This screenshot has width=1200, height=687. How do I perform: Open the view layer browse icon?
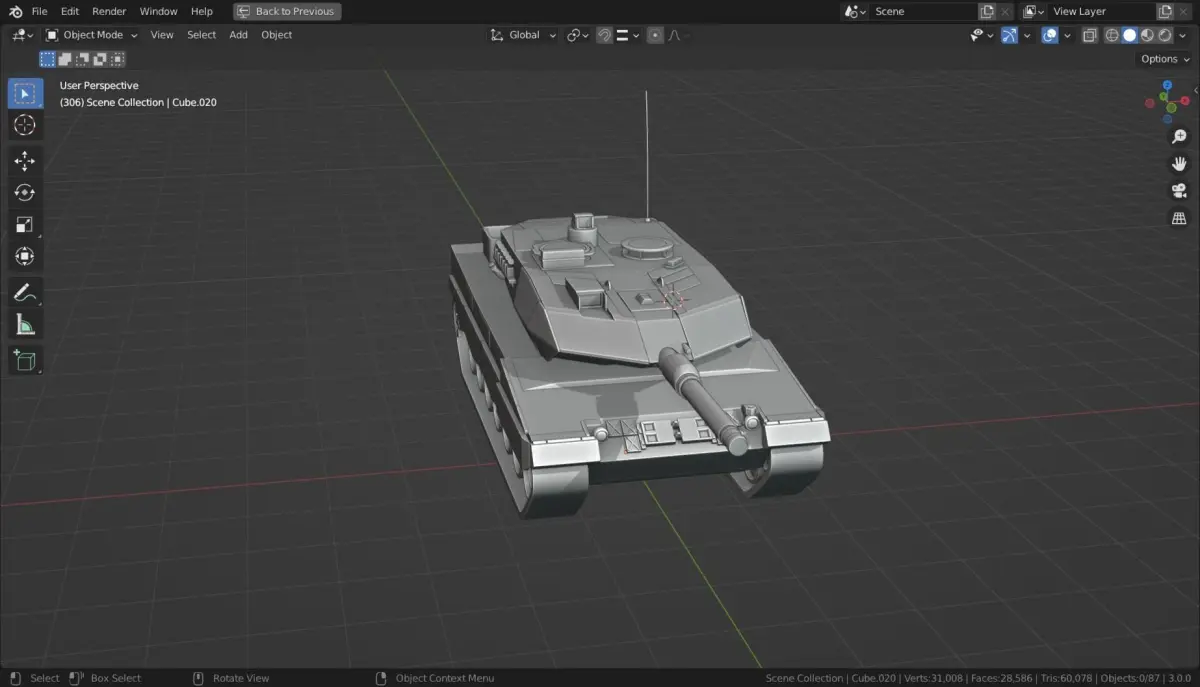click(x=1033, y=11)
